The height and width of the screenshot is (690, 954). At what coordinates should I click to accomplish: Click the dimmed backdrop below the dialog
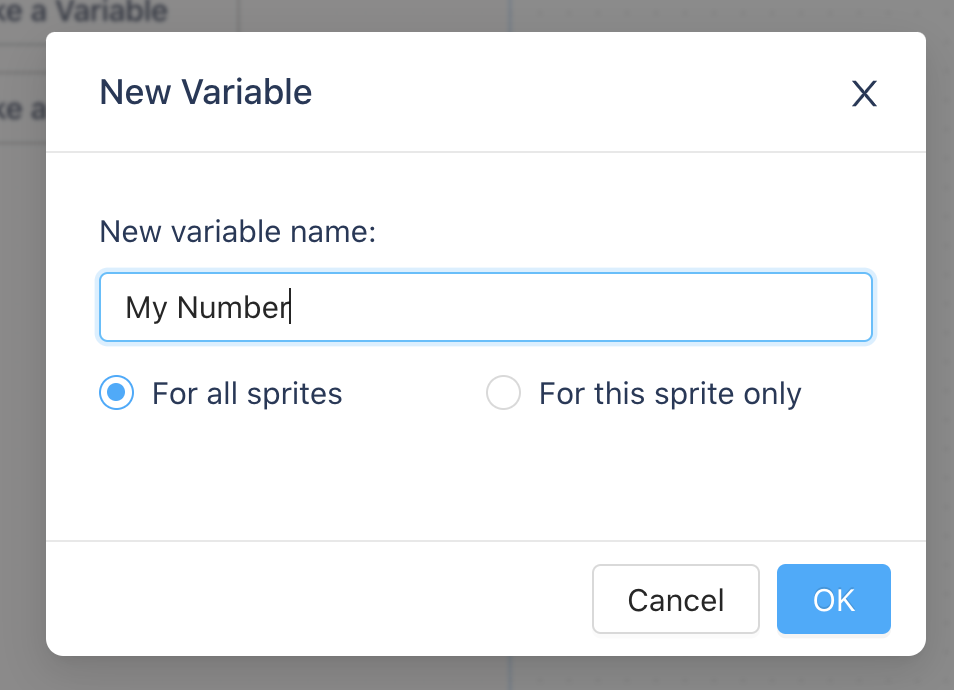tap(486, 674)
